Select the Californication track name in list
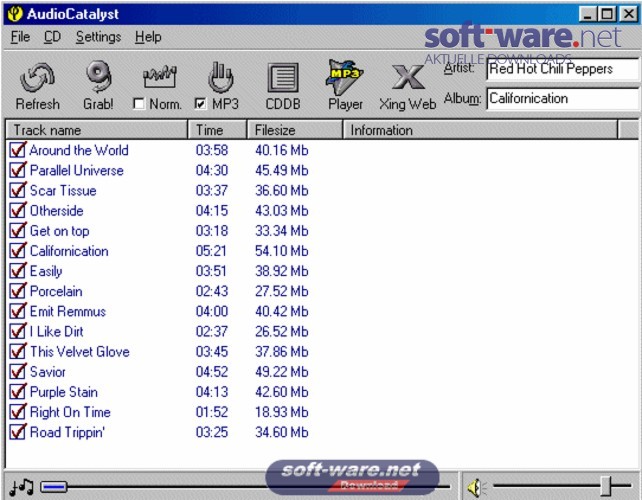This screenshot has height=500, width=642. pos(69,251)
